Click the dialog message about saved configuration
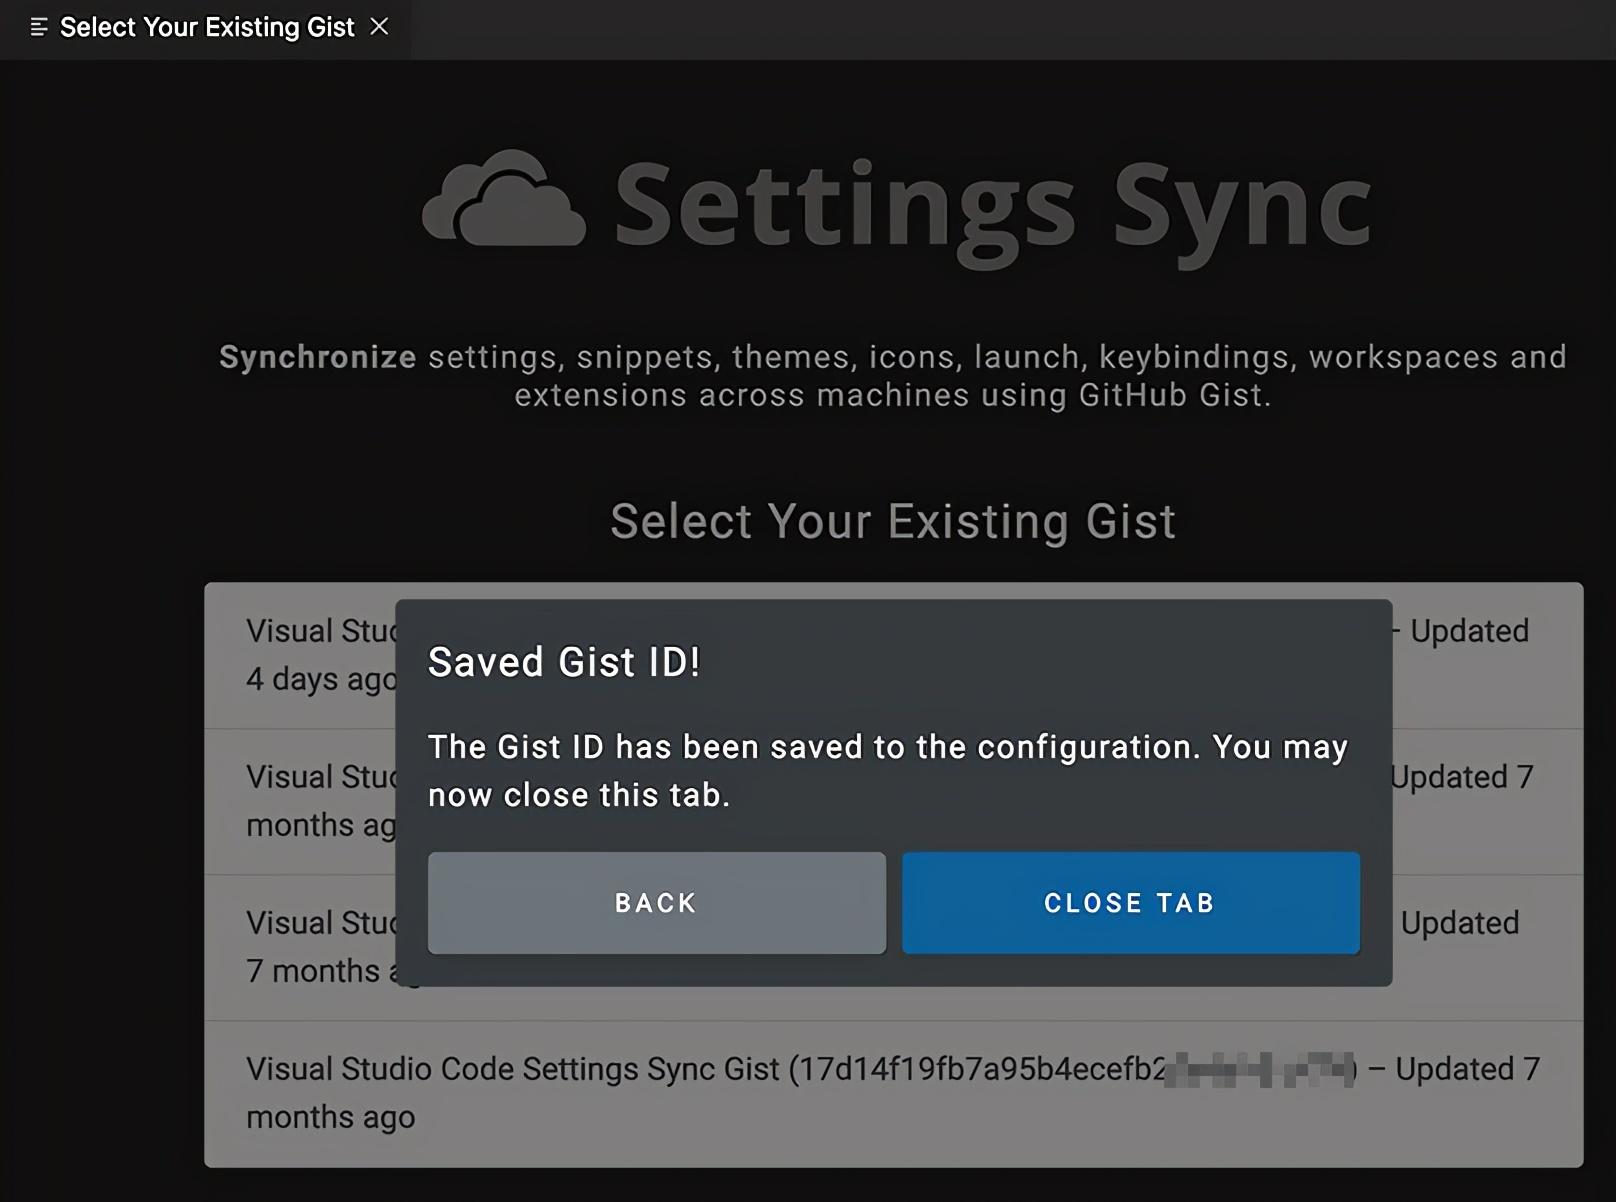 pyautogui.click(x=888, y=771)
